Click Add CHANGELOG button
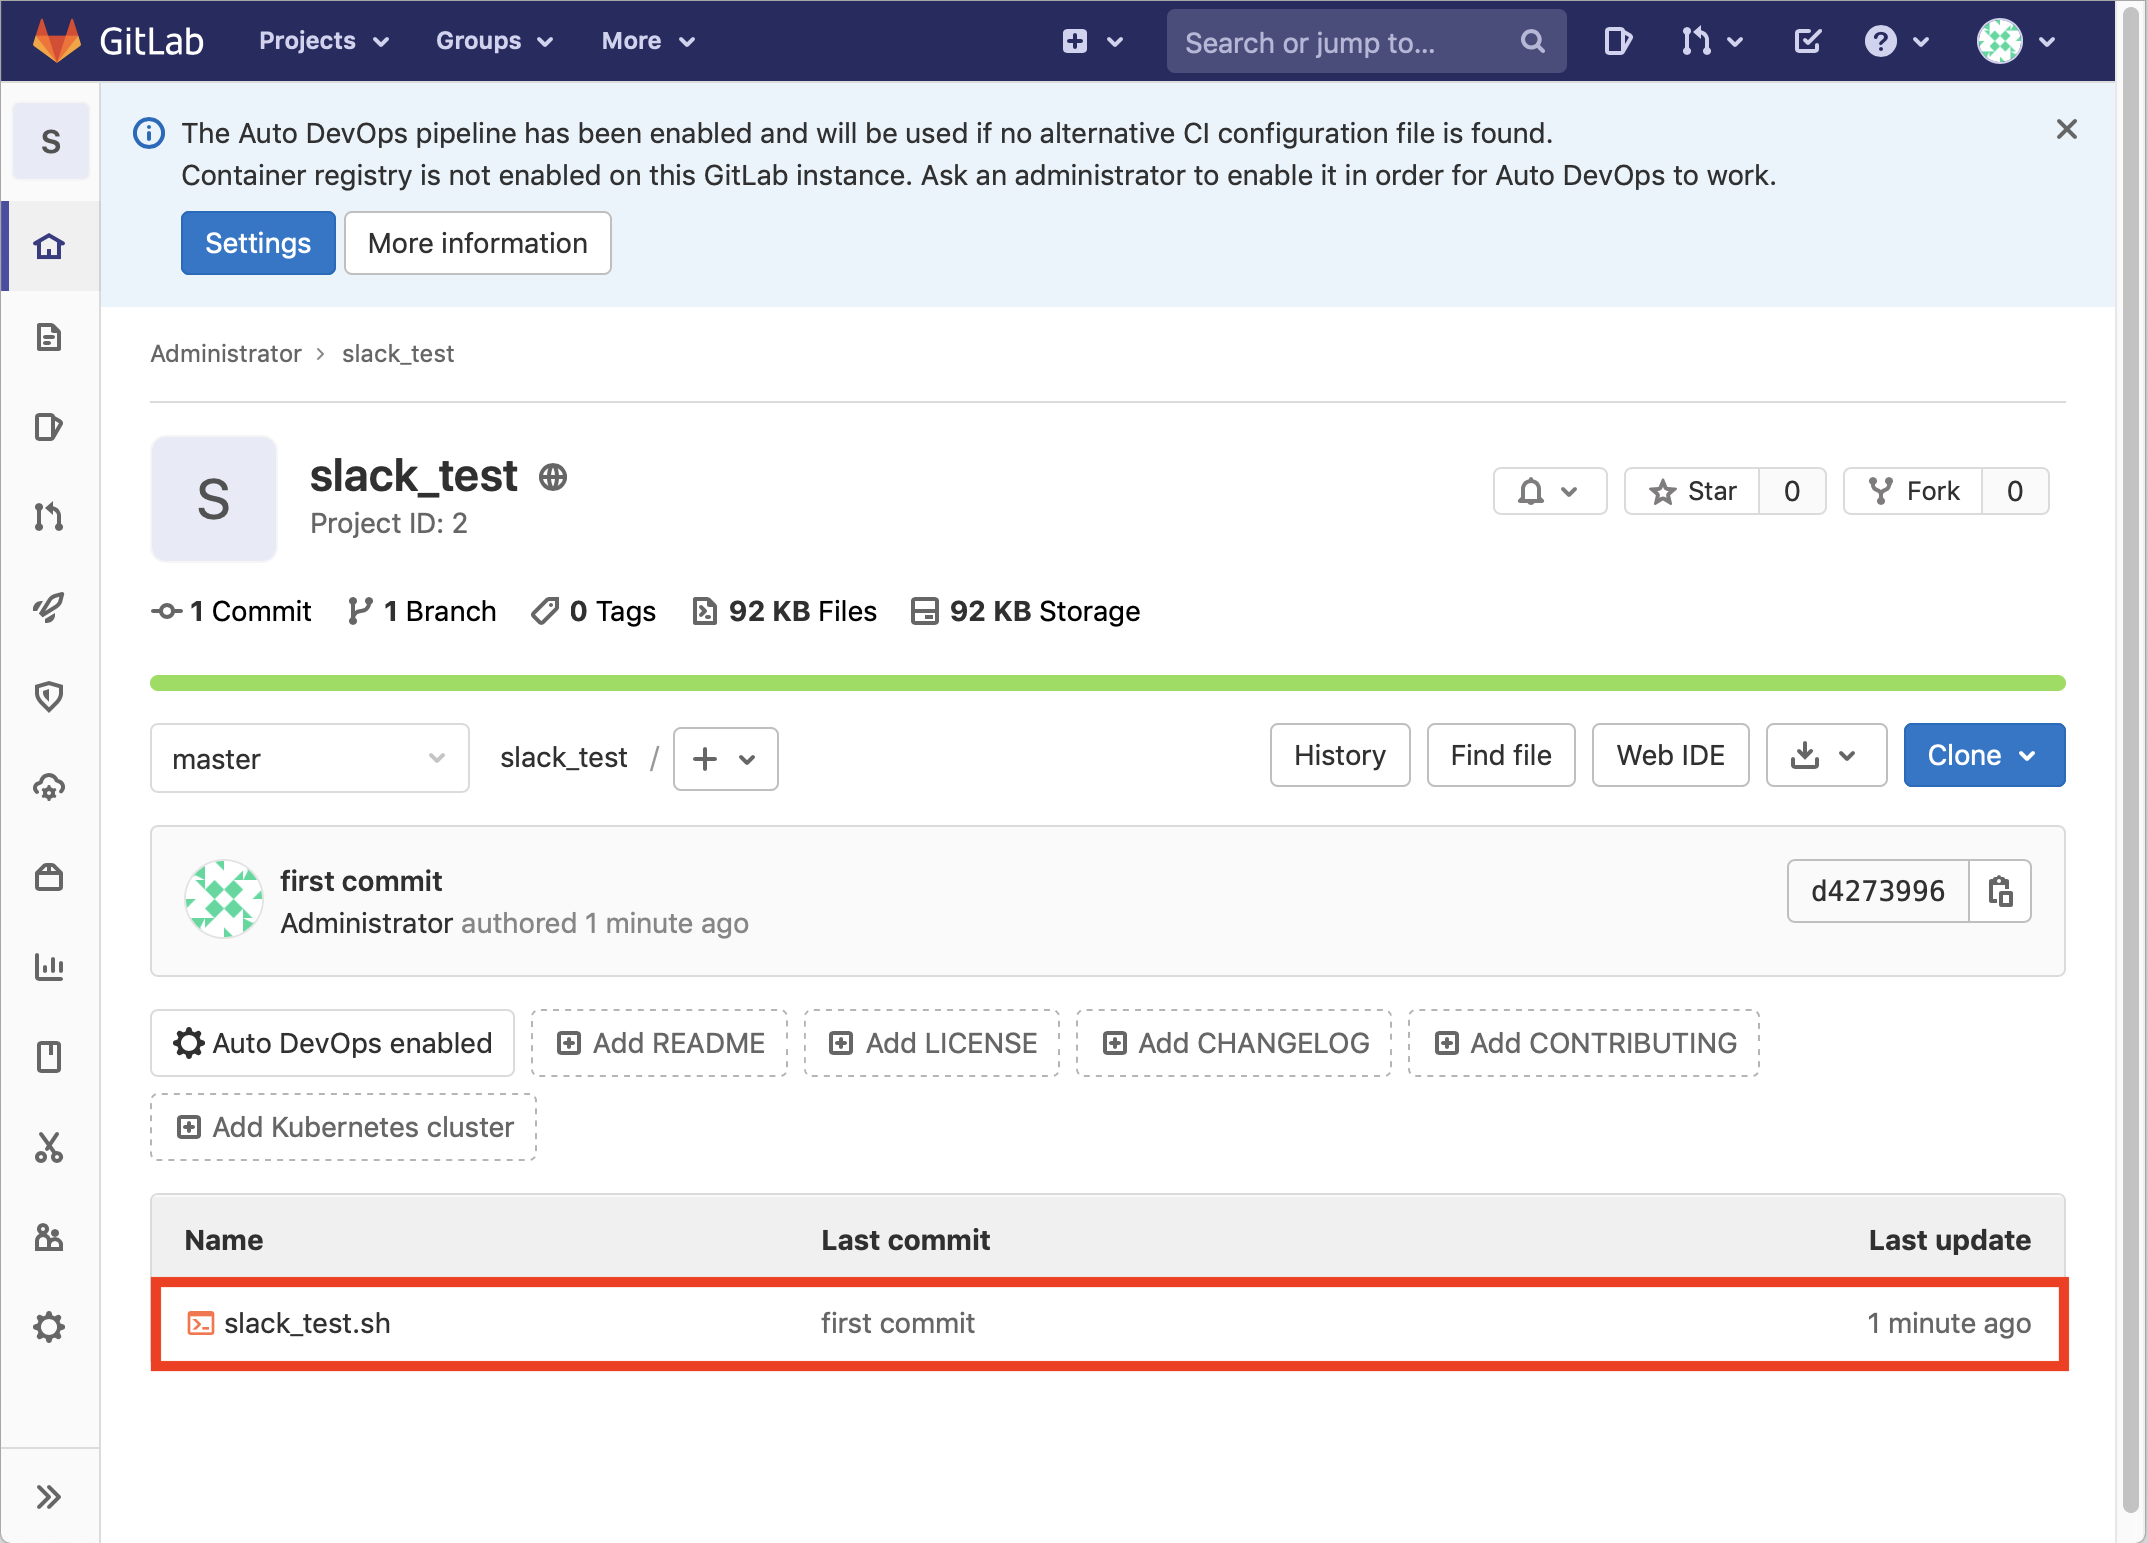The width and height of the screenshot is (2148, 1543). (1234, 1043)
